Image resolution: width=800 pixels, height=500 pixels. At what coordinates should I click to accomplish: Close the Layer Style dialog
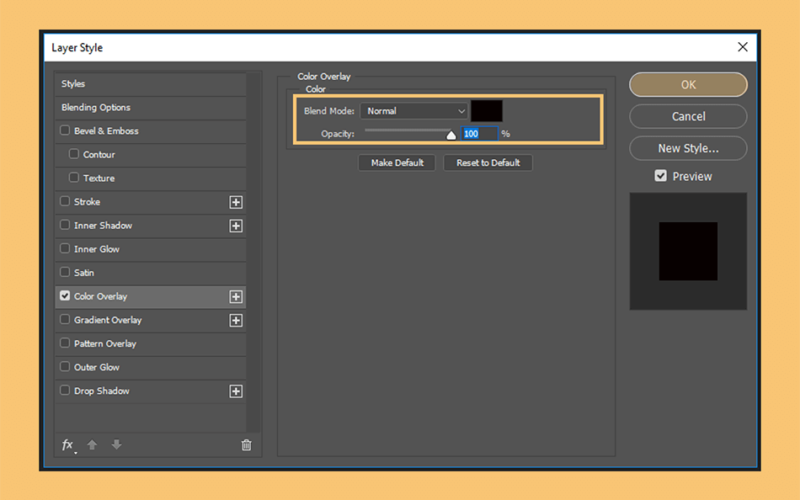(742, 47)
